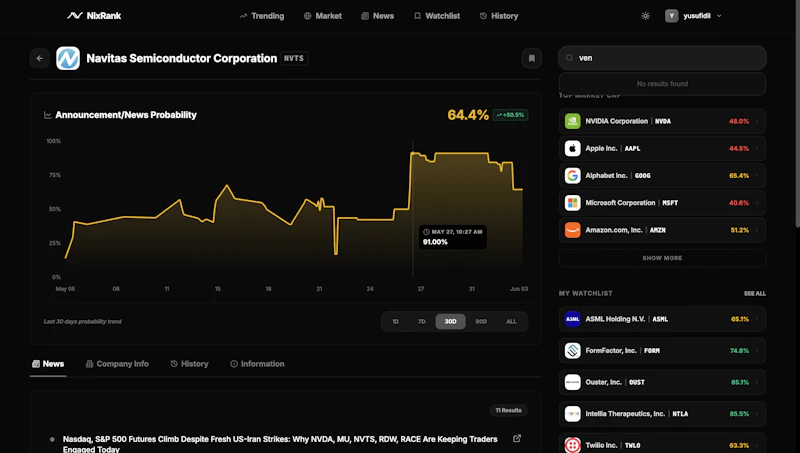Click the Navitas Semiconductor logo

point(68,58)
